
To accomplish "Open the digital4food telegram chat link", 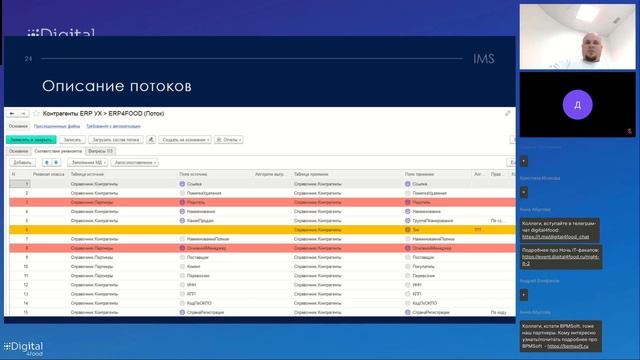I will coord(555,237).
